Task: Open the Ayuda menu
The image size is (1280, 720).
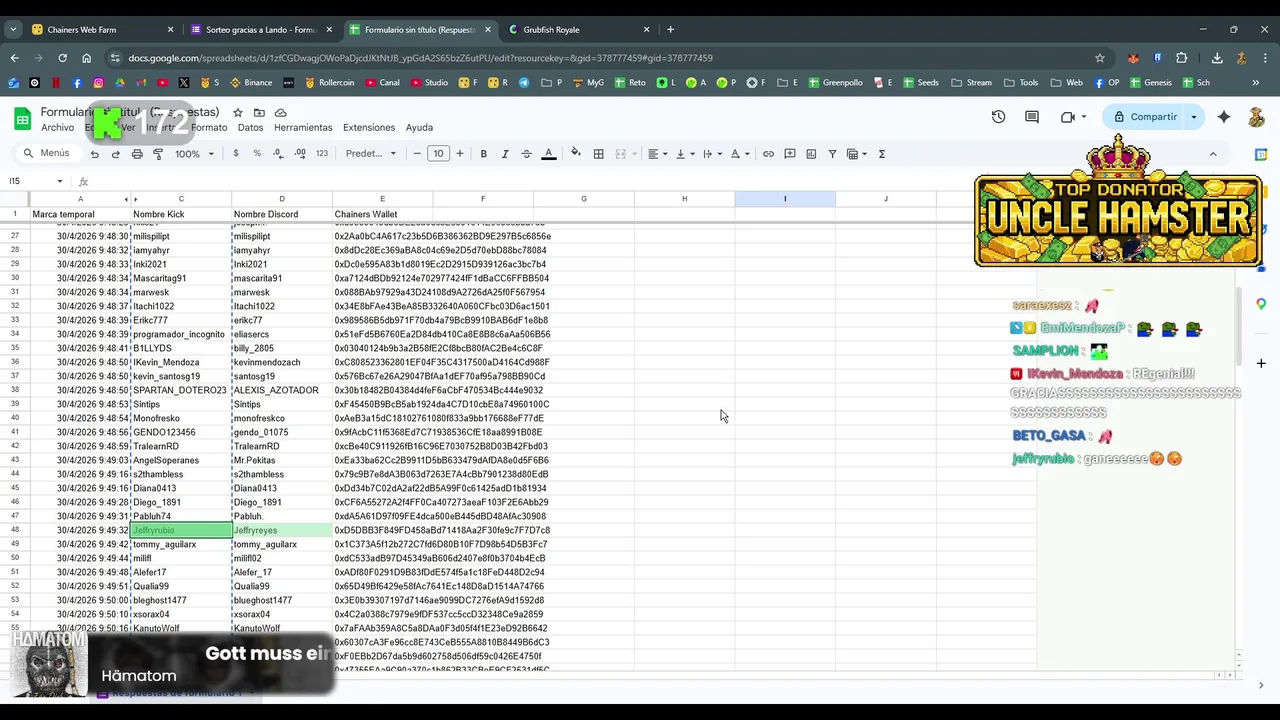Action: [x=419, y=128]
